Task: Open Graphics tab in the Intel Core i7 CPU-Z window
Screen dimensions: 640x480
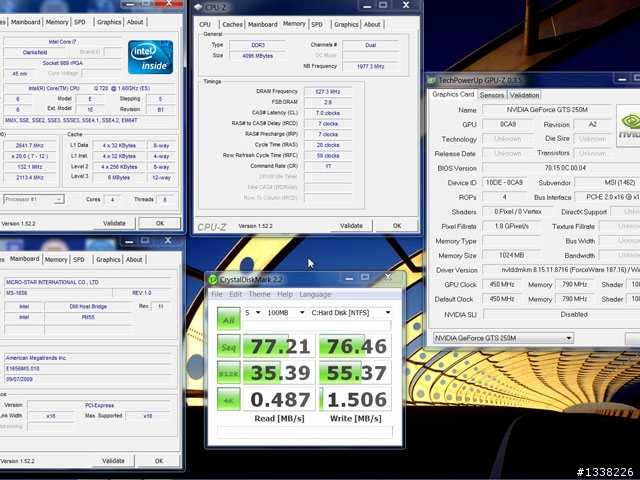Action: pyautogui.click(x=109, y=22)
